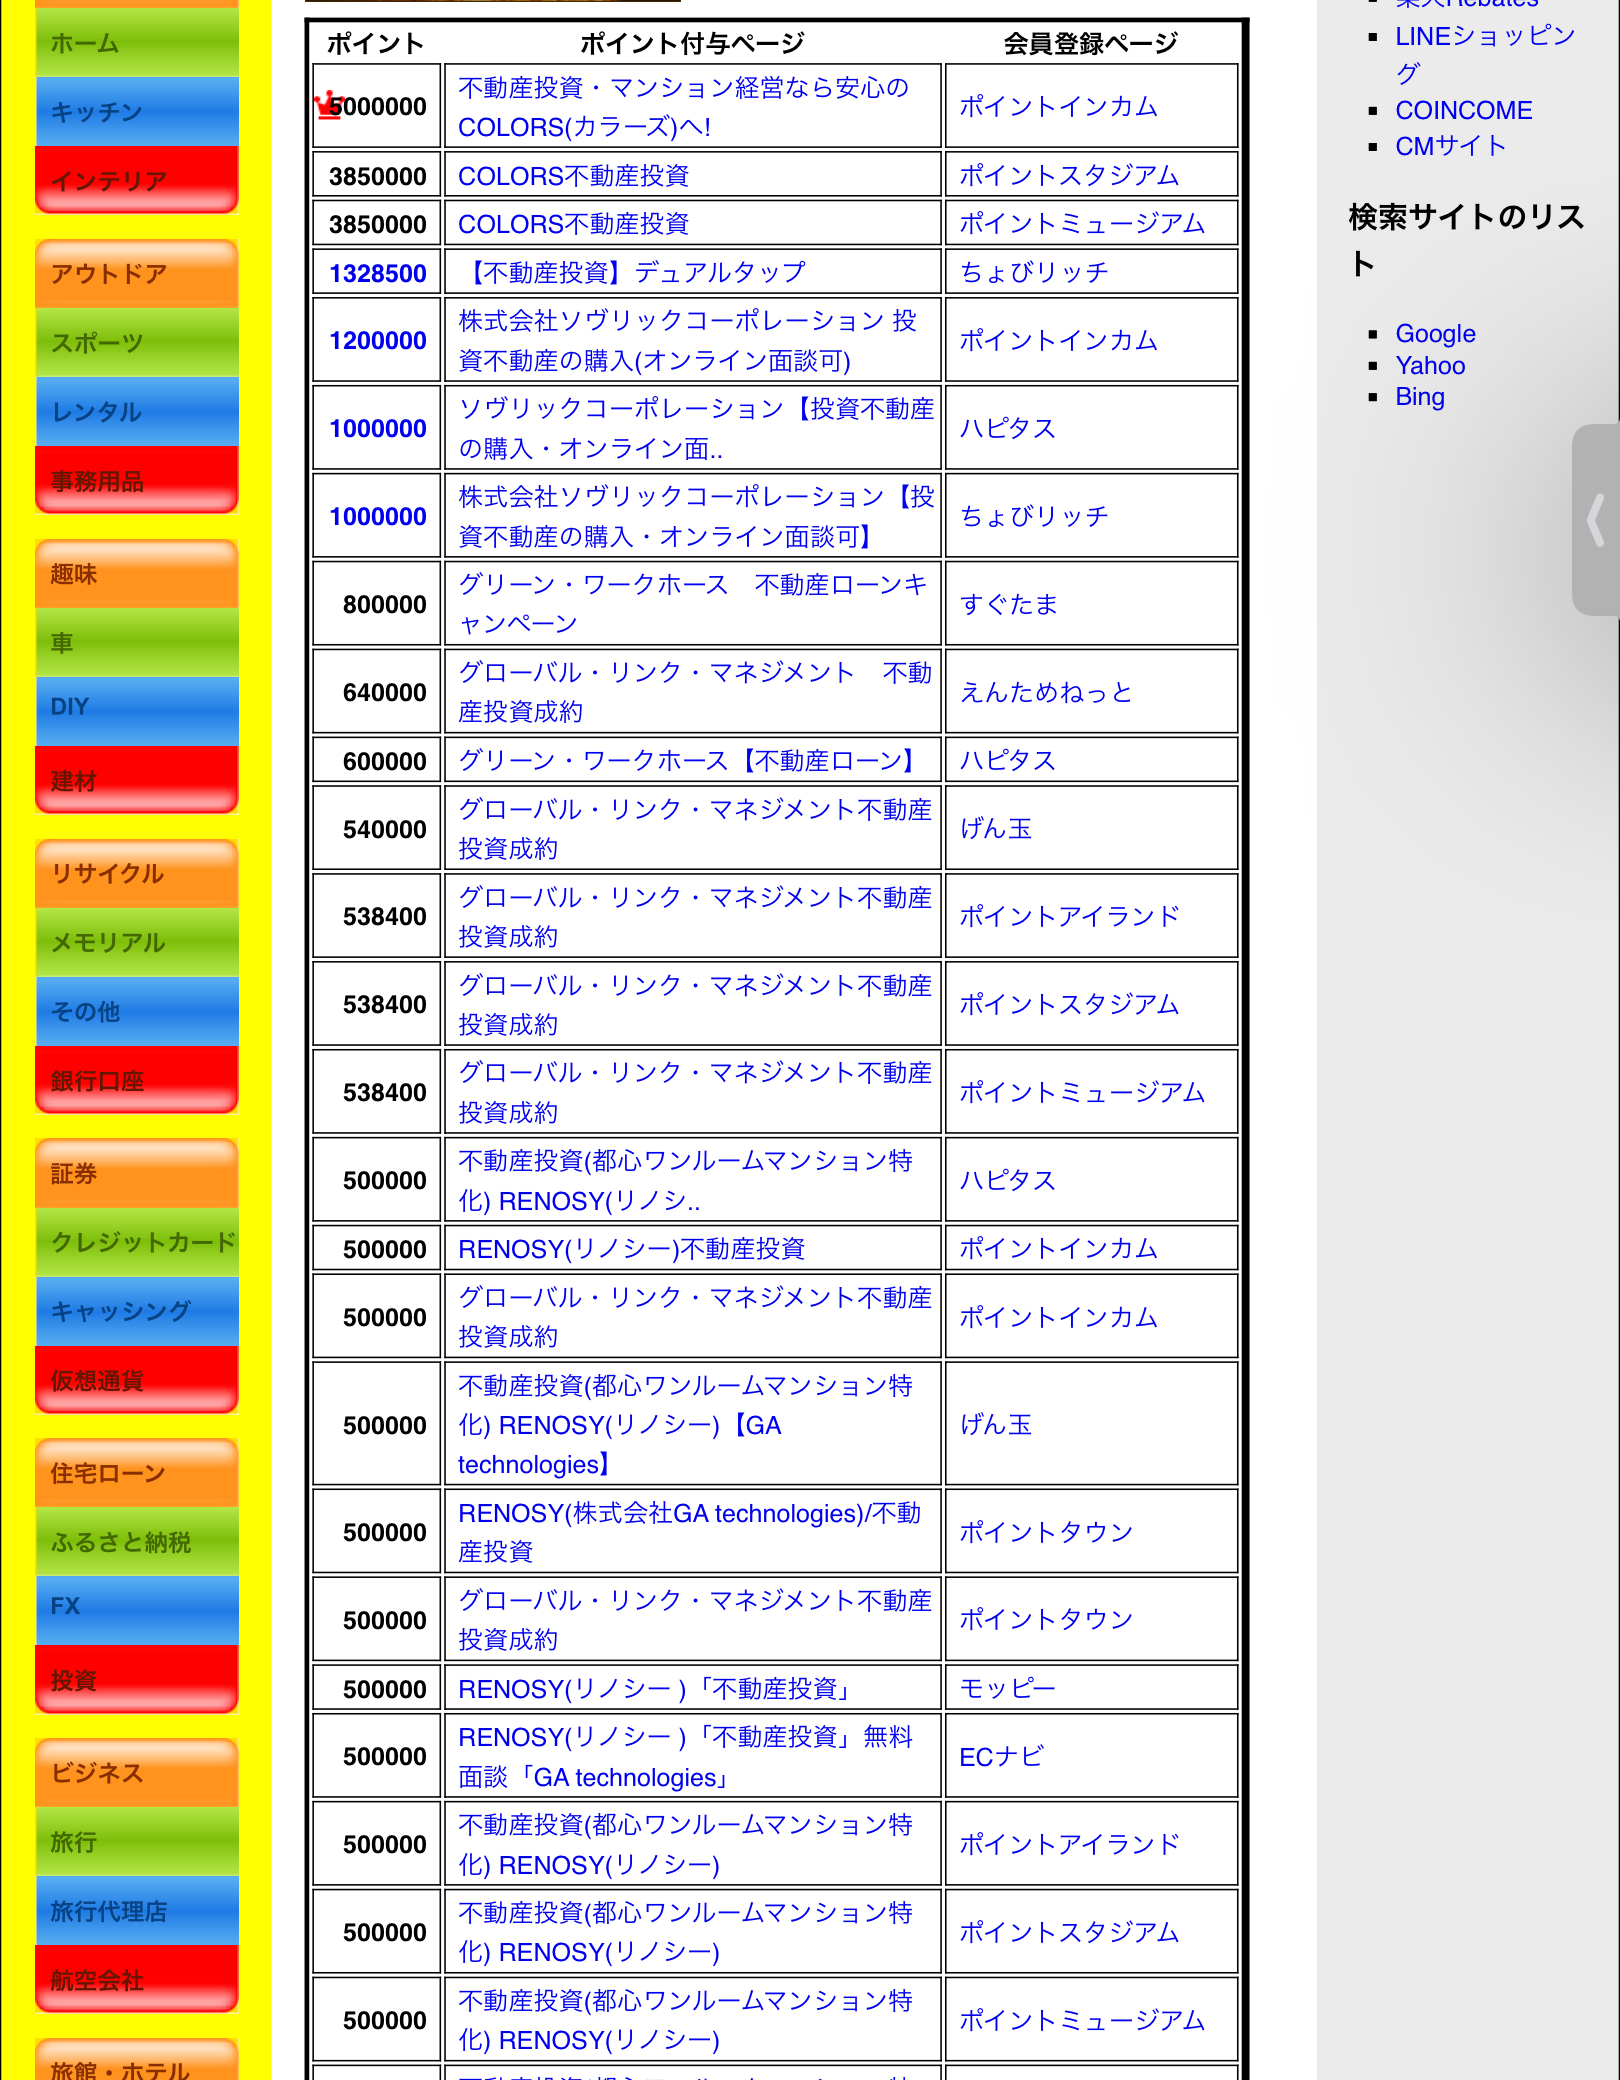
Task: Open the DIY category
Action: point(137,711)
